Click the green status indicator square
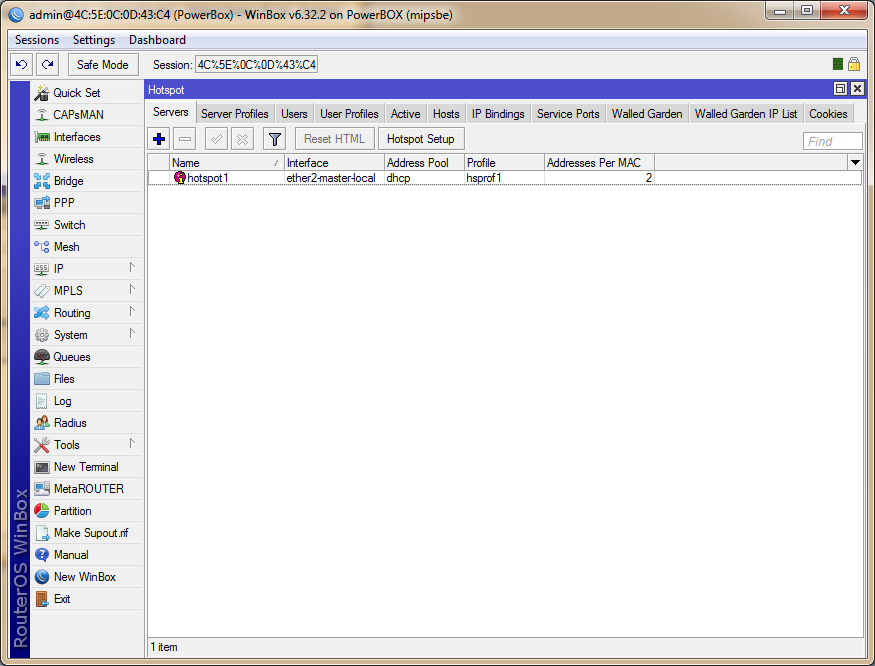Screen dimensions: 875x666 [x=838, y=65]
